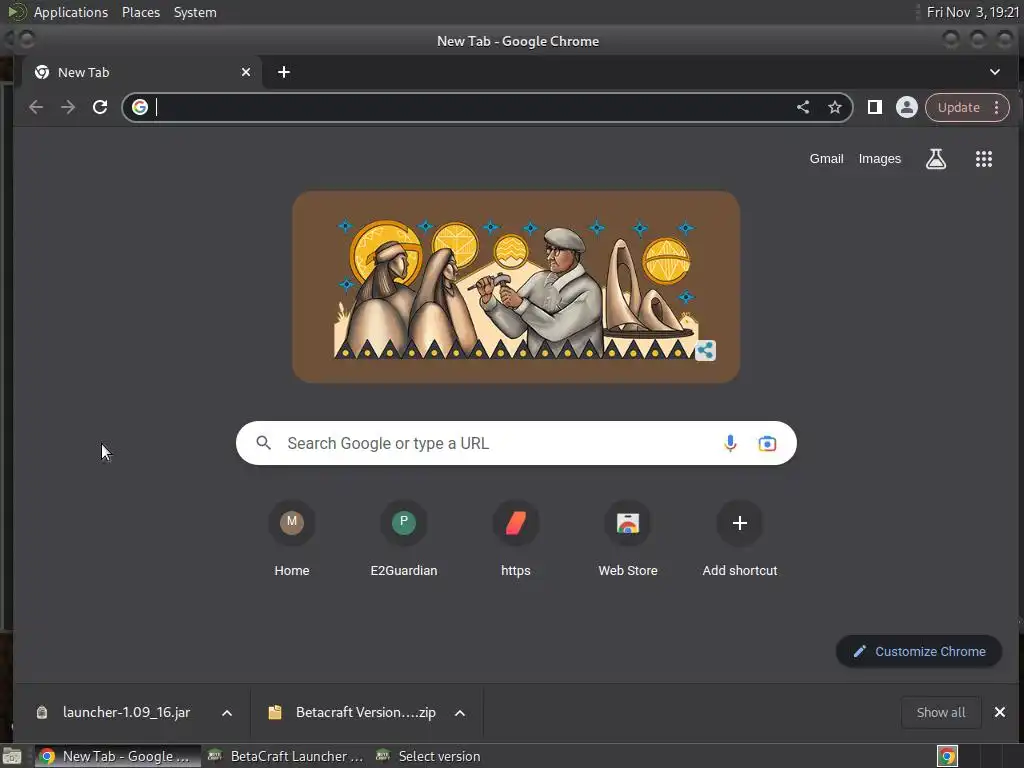Reload the current page
The image size is (1024, 768).
[x=100, y=107]
